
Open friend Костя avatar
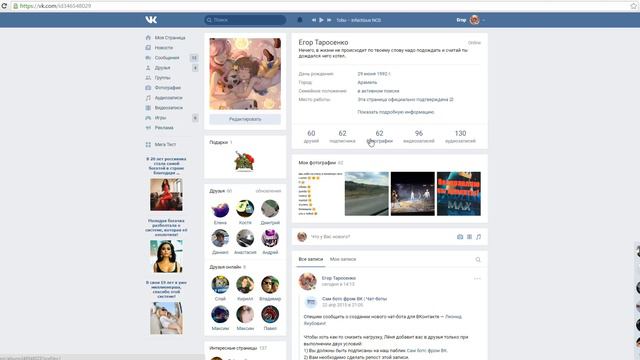[245, 209]
